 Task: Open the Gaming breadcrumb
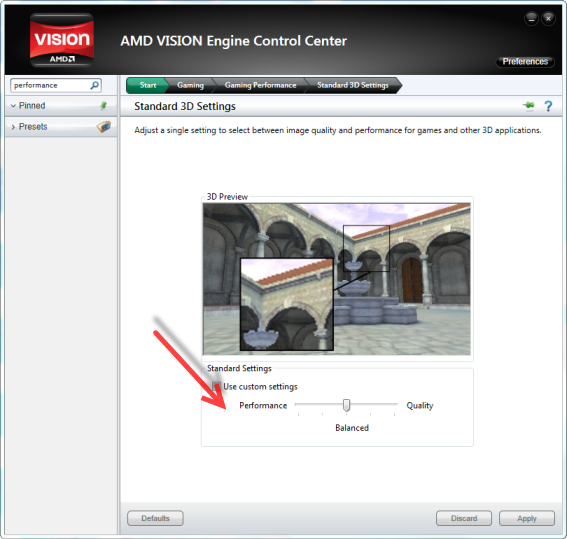191,85
